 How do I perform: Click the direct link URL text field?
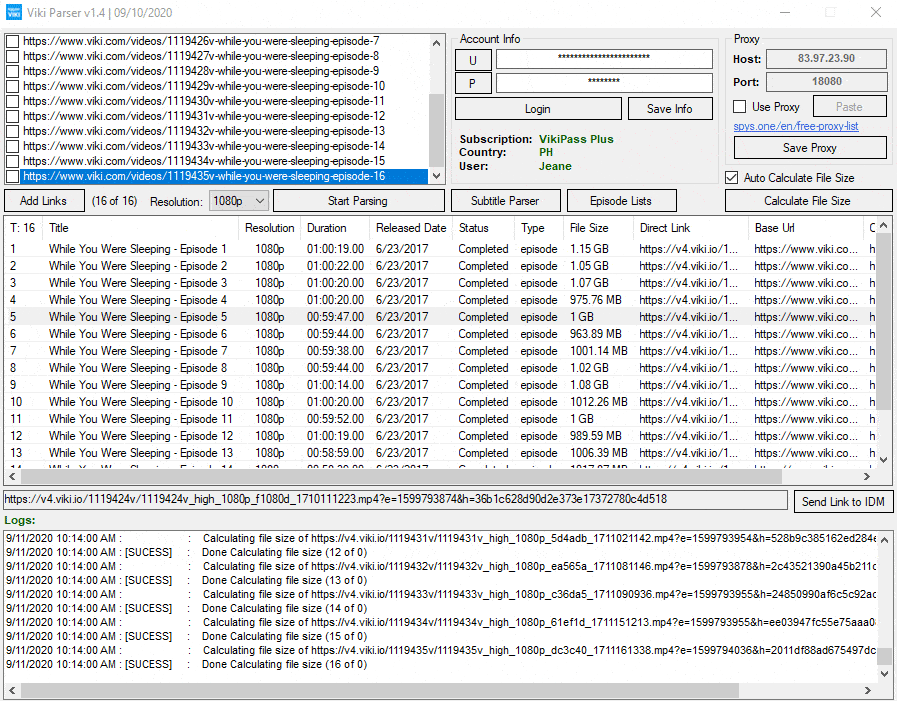click(395, 500)
